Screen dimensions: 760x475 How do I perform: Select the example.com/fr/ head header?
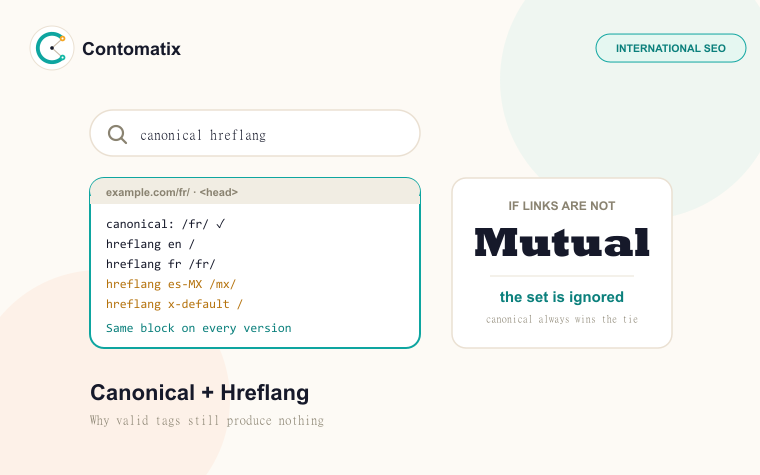pos(255,192)
